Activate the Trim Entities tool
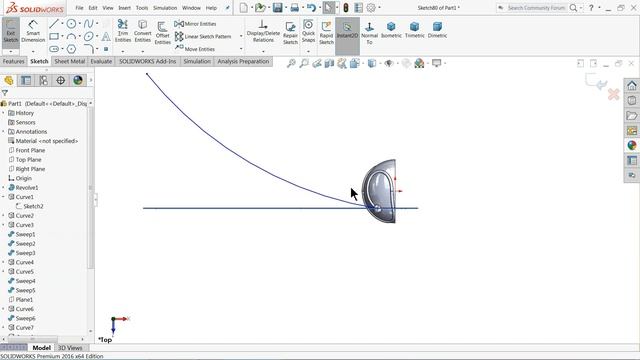The height and width of the screenshot is (360, 640). pyautogui.click(x=122, y=31)
